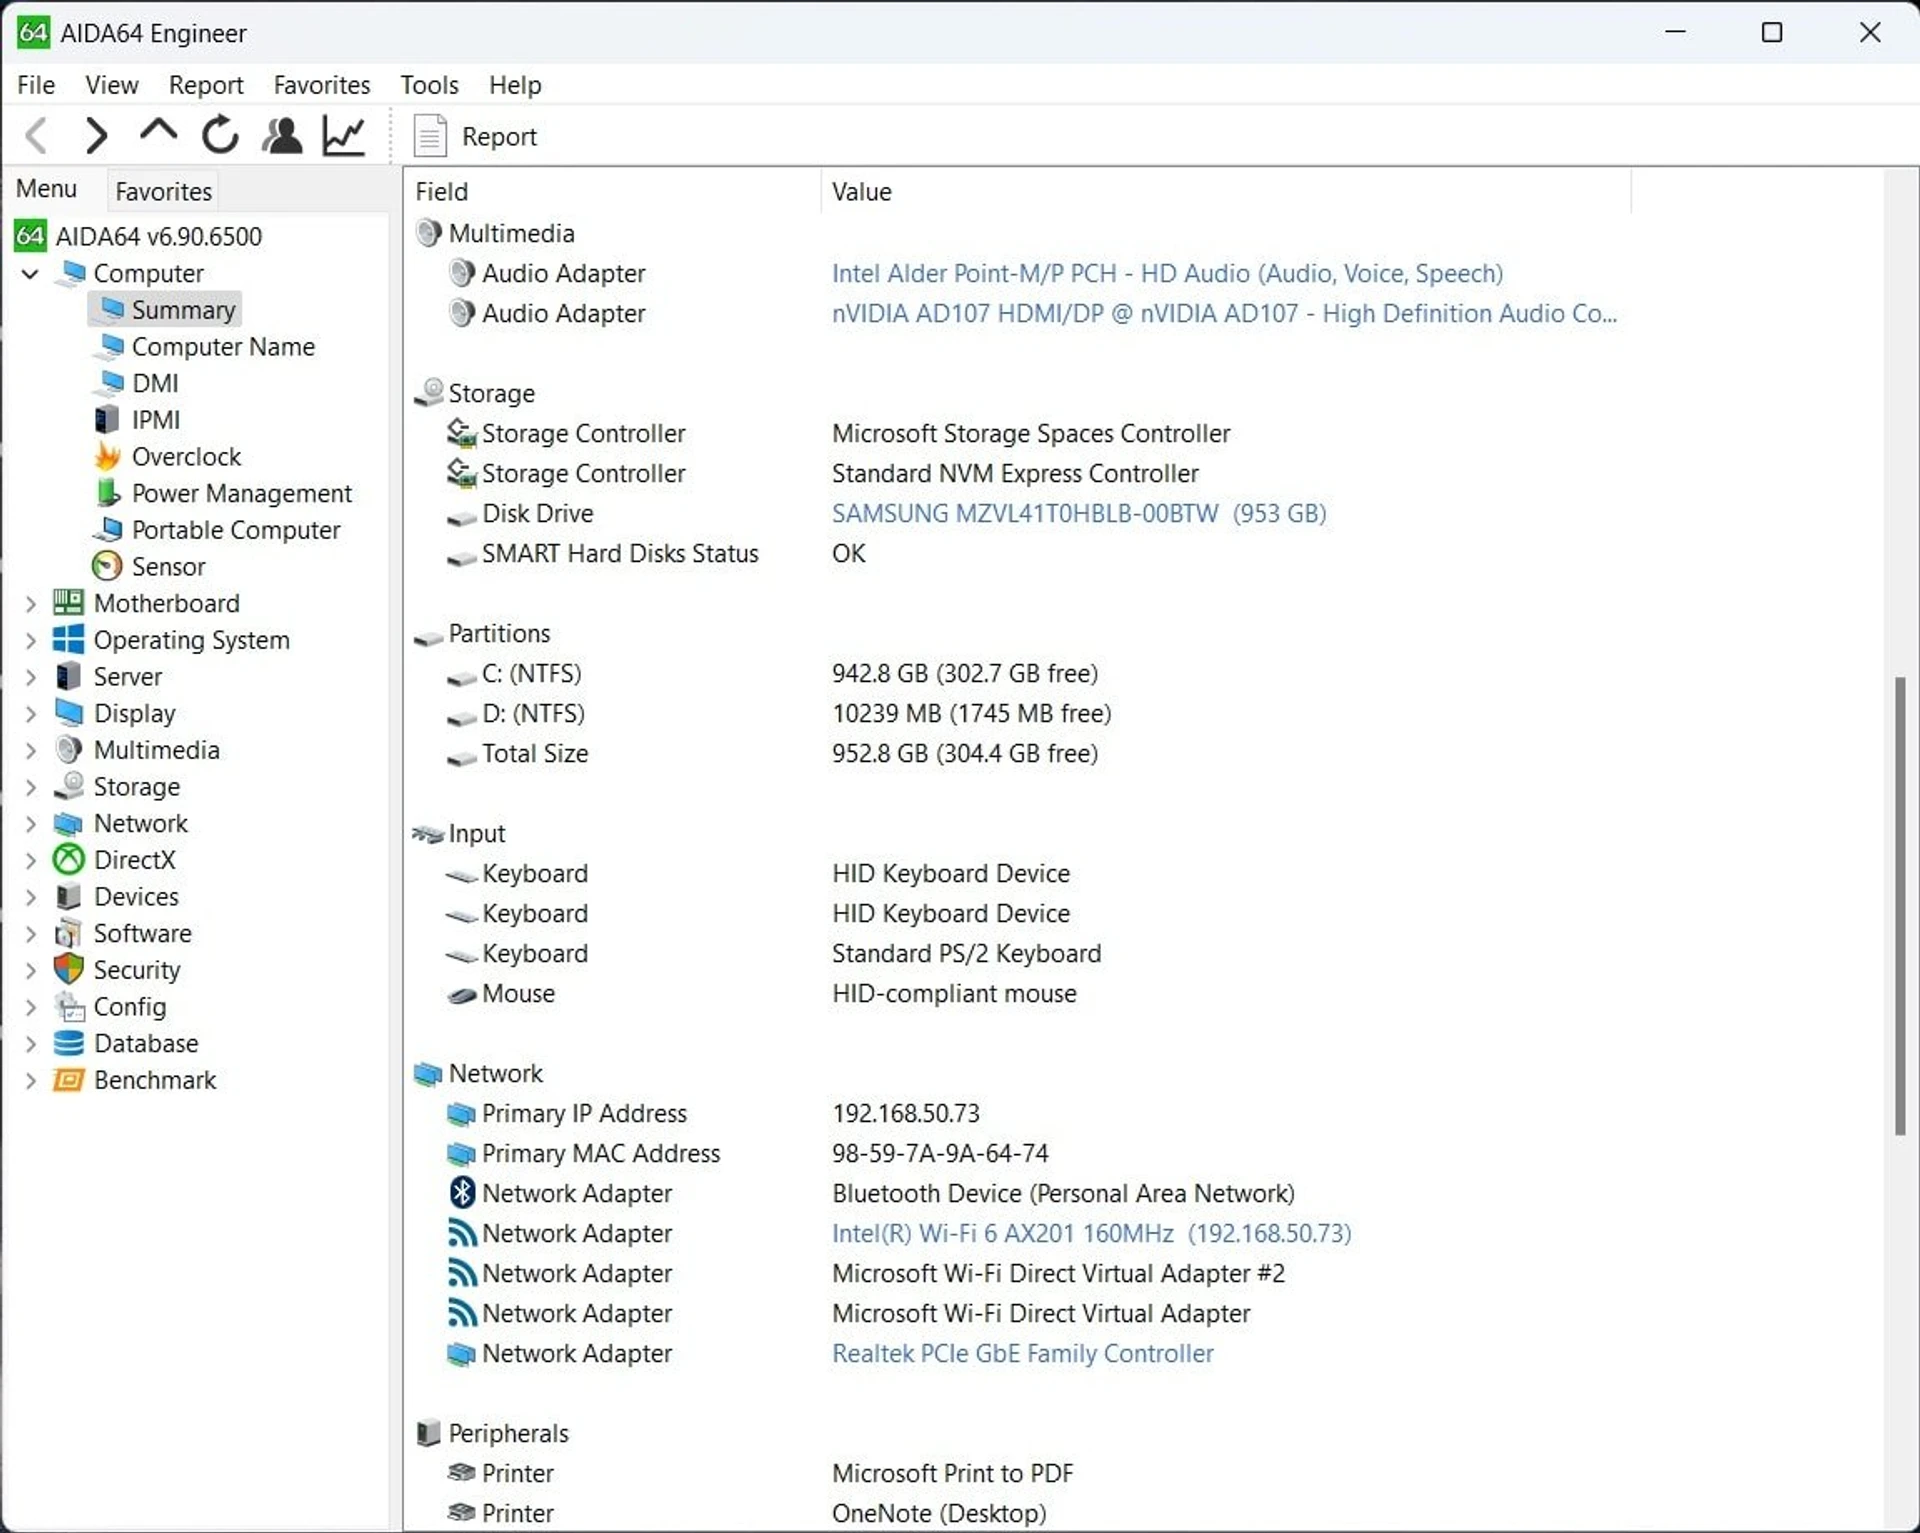Click the Report toolbar button
1920x1533 pixels.
coord(476,136)
